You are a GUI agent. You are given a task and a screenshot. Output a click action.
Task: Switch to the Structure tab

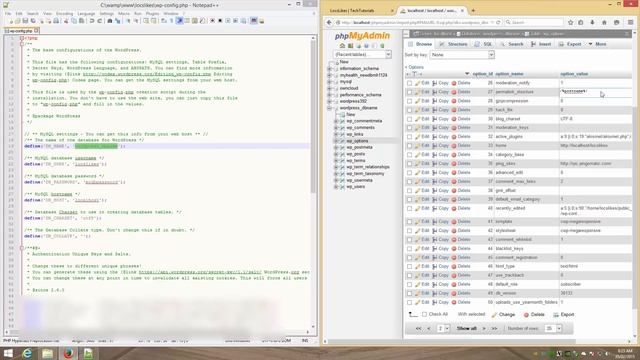(x=453, y=44)
